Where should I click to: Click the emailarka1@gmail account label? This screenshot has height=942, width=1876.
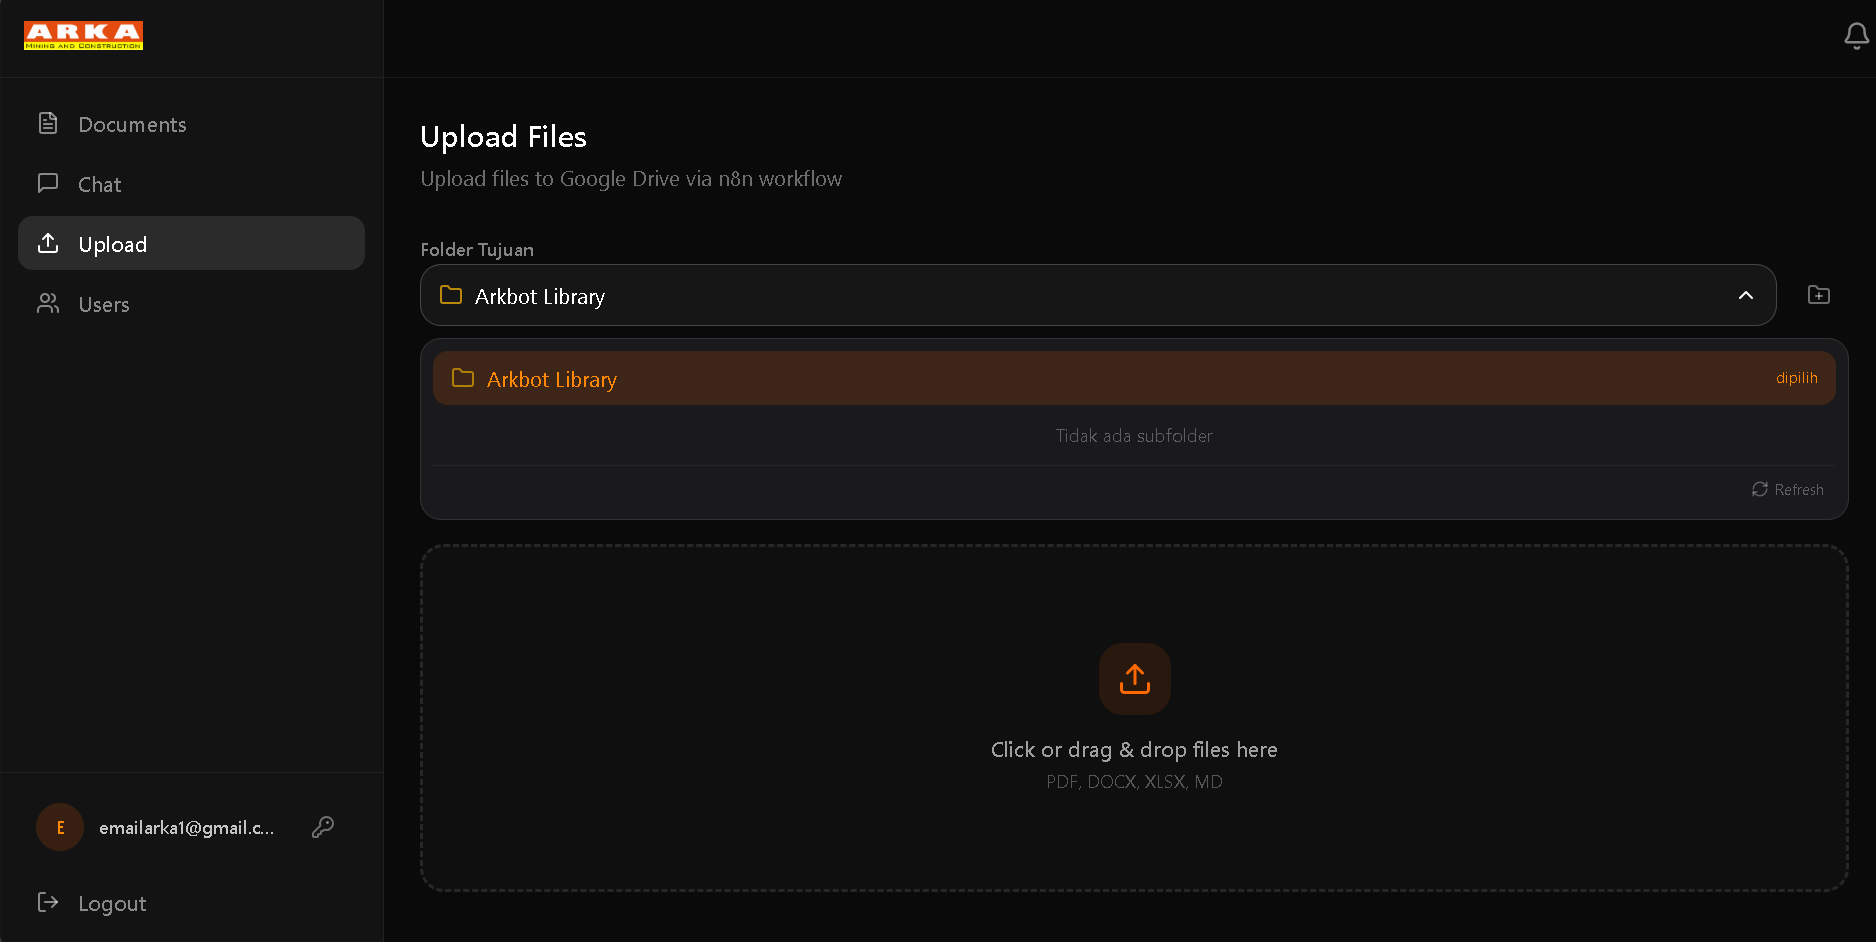[x=186, y=828]
